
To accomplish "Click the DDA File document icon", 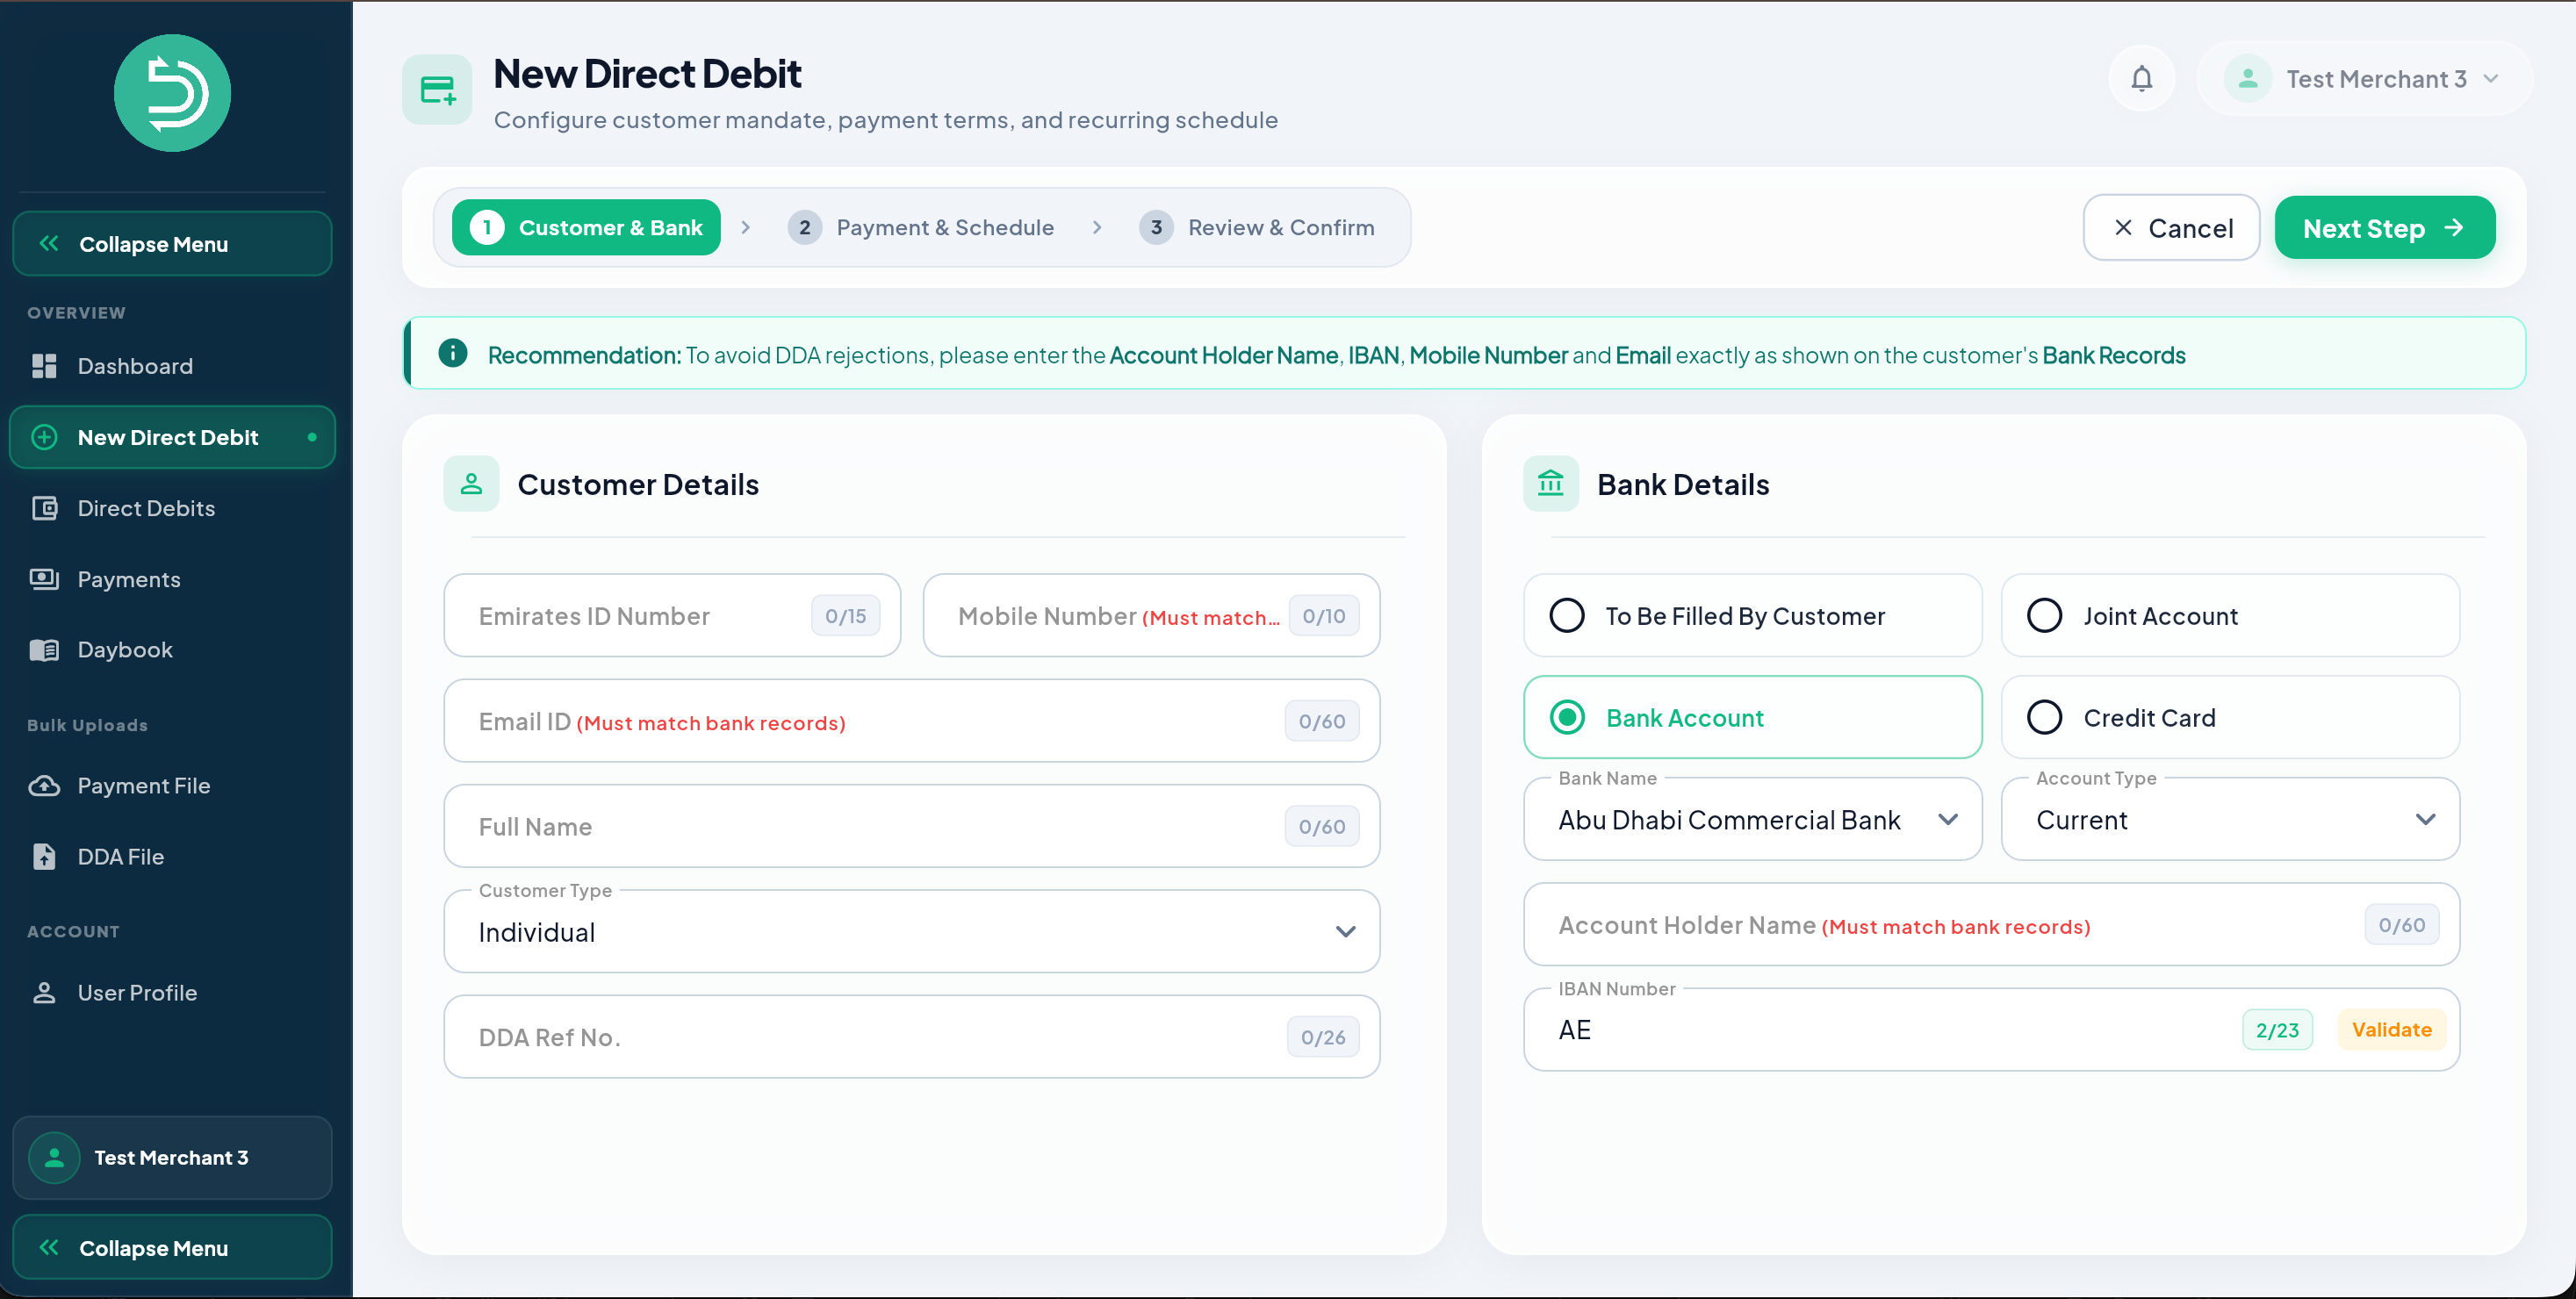I will coord(44,857).
